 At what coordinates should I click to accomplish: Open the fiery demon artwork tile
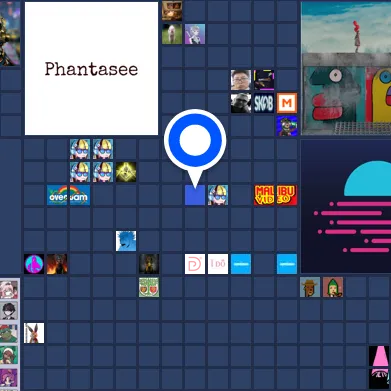click(x=57, y=264)
